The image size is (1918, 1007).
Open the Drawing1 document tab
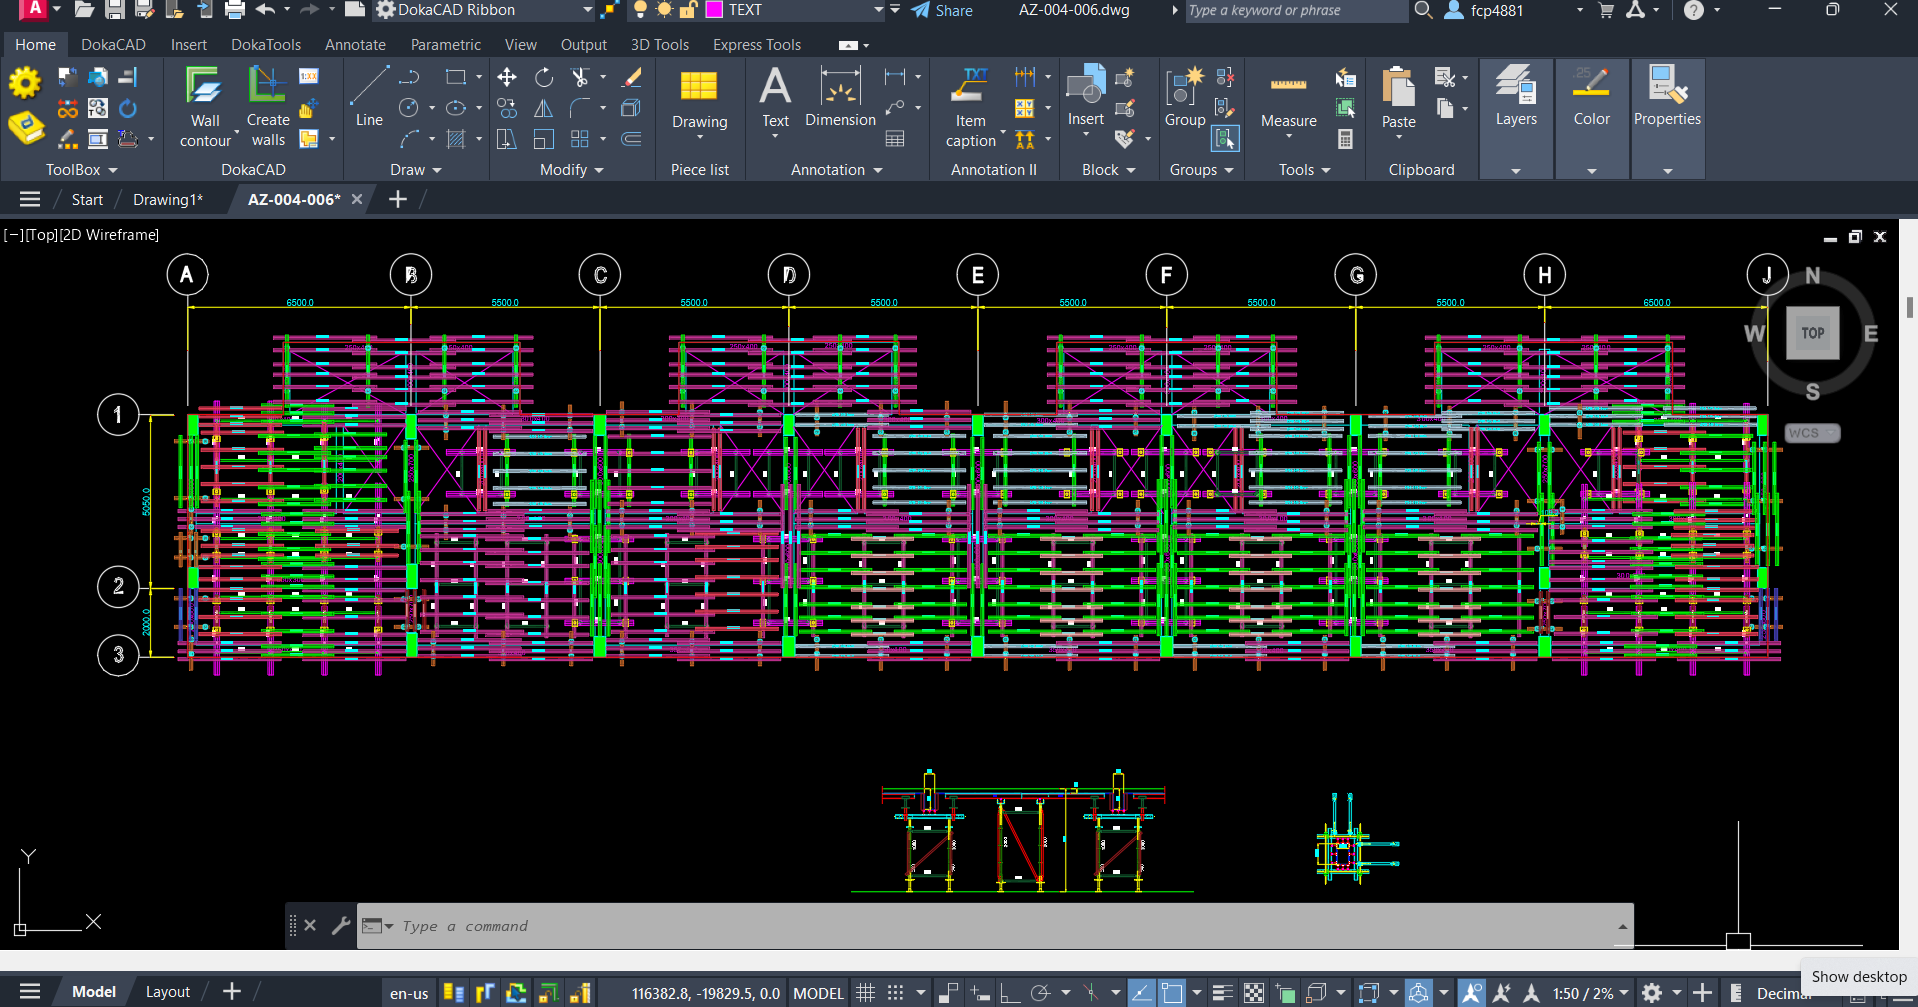pyautogui.click(x=168, y=200)
